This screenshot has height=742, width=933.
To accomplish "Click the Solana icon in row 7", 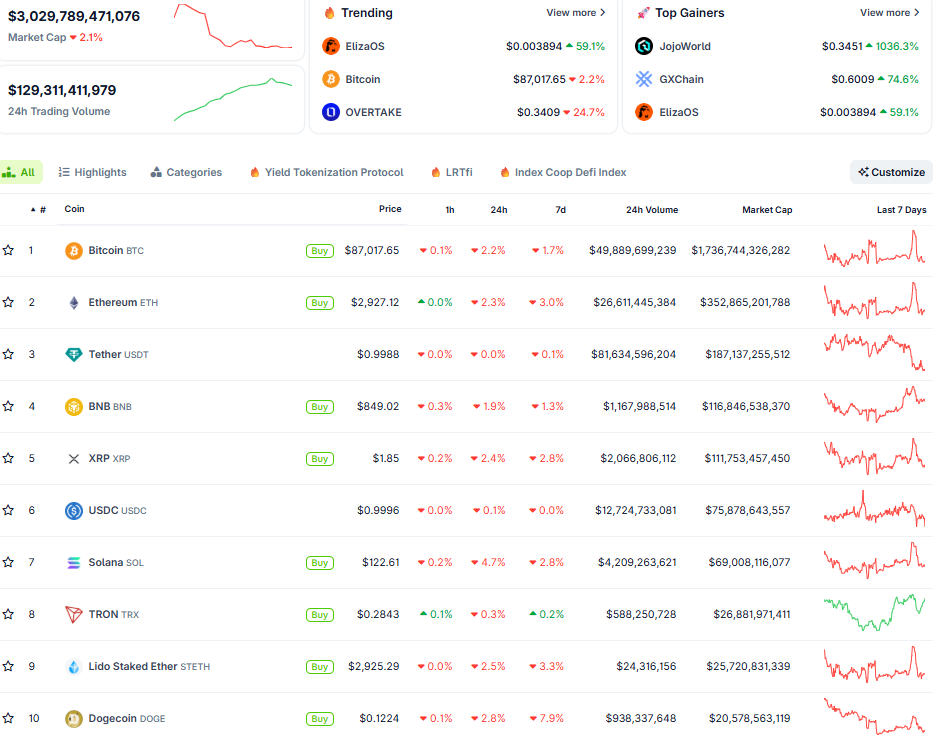I will click(73, 562).
